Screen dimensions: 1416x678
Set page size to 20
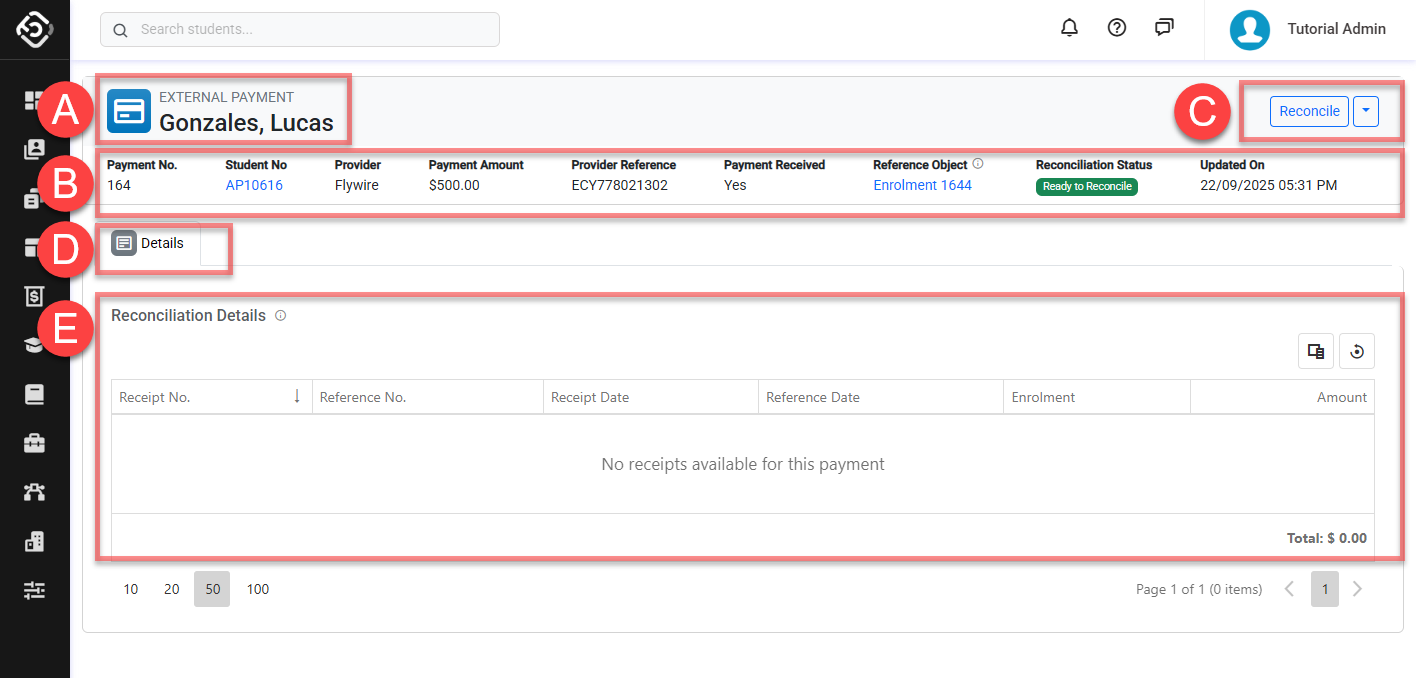pos(172,589)
